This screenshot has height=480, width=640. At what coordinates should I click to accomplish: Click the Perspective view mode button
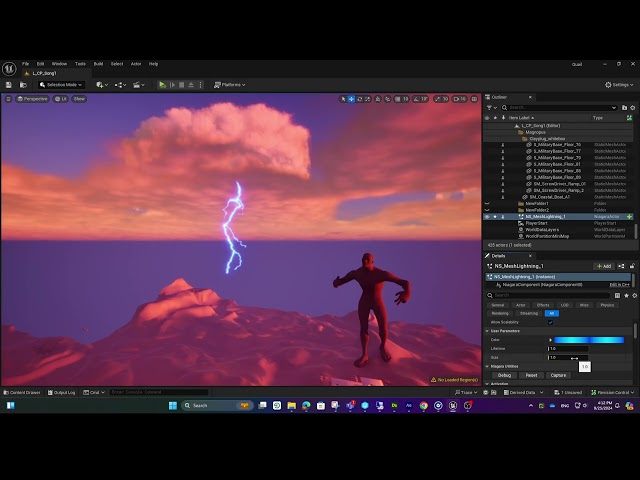32,99
